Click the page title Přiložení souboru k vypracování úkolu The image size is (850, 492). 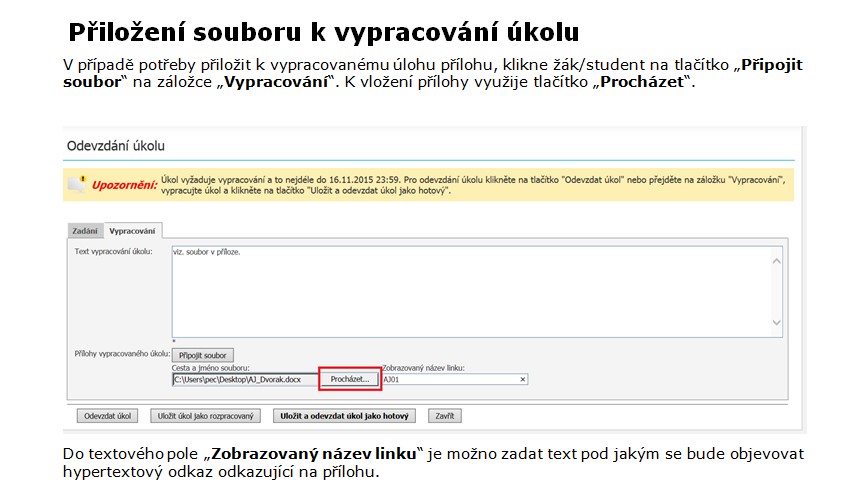(x=323, y=32)
